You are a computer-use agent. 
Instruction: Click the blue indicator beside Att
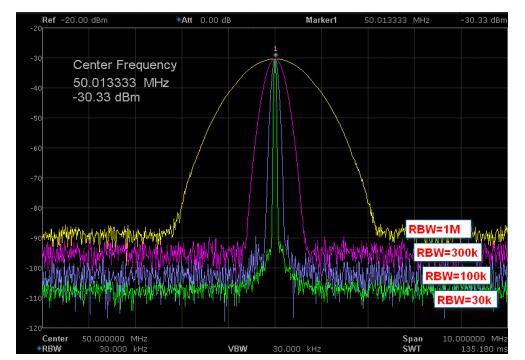[178, 20]
